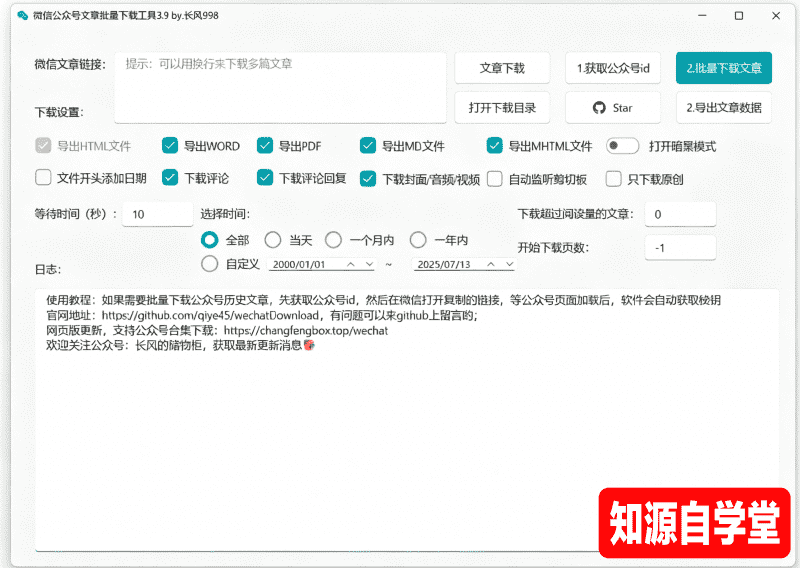Image resolution: width=800 pixels, height=568 pixels.
Task: Decrease start date with down arrow
Action: (369, 264)
